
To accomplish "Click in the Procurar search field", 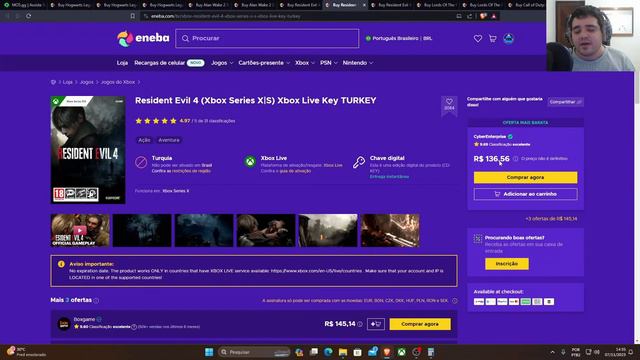I will point(267,38).
